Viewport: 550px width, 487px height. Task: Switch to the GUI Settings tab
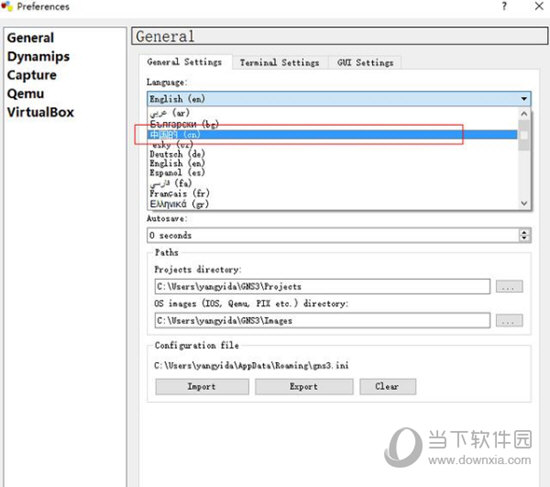(x=365, y=62)
